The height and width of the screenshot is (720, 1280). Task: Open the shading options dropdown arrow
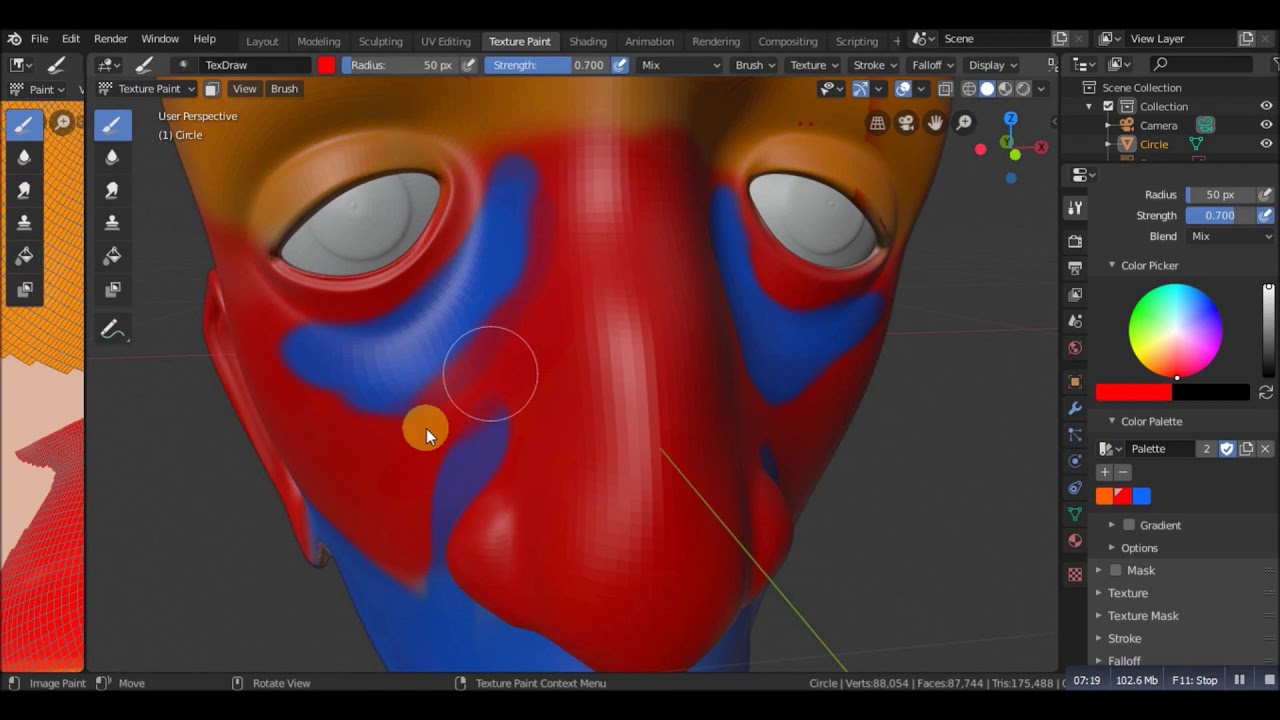(x=1041, y=89)
